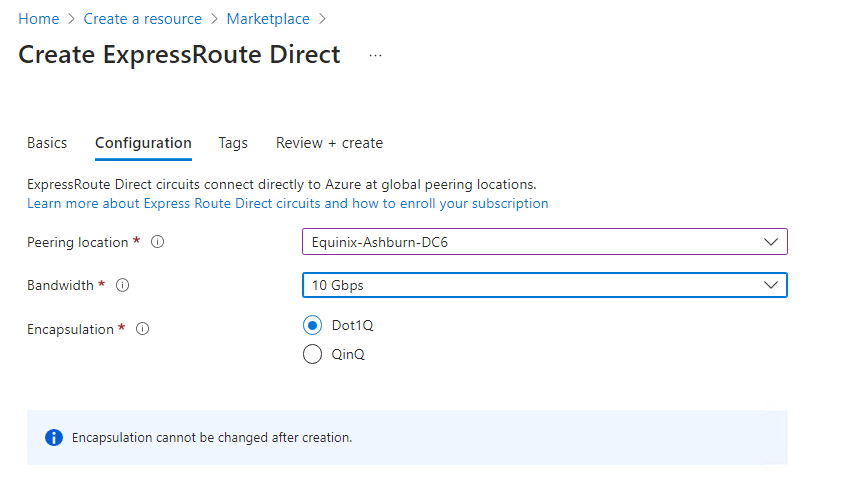Click the chevron arrow in Peering location field
This screenshot has width=846, height=477.
pyautogui.click(x=770, y=242)
